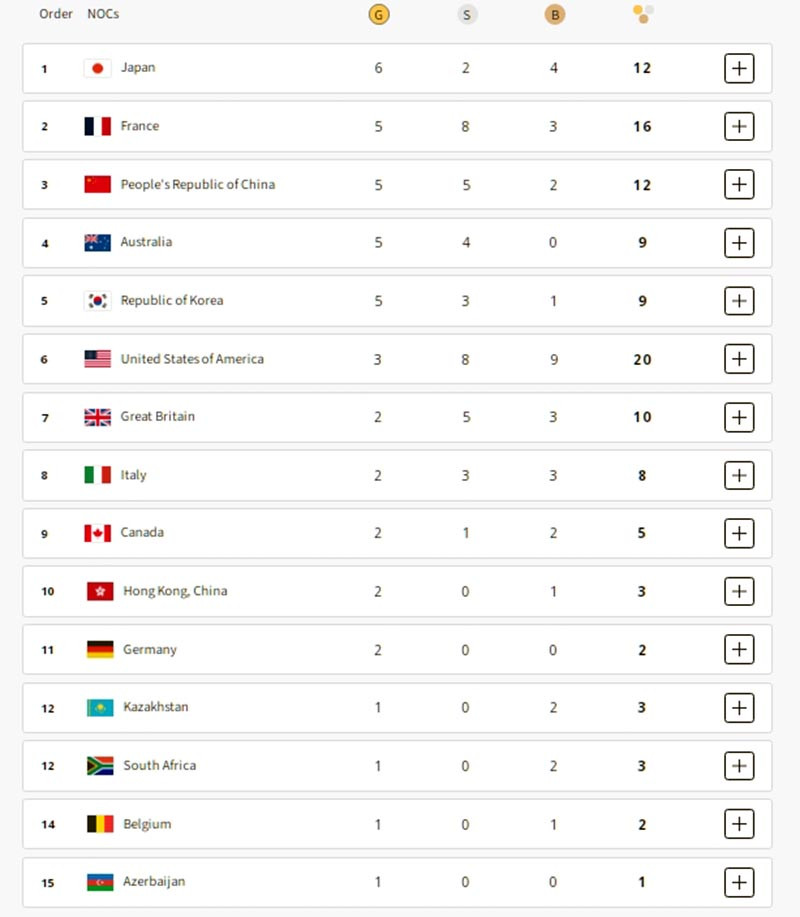Click the Republic of Korea flag
This screenshot has width=800, height=917.
click(97, 300)
